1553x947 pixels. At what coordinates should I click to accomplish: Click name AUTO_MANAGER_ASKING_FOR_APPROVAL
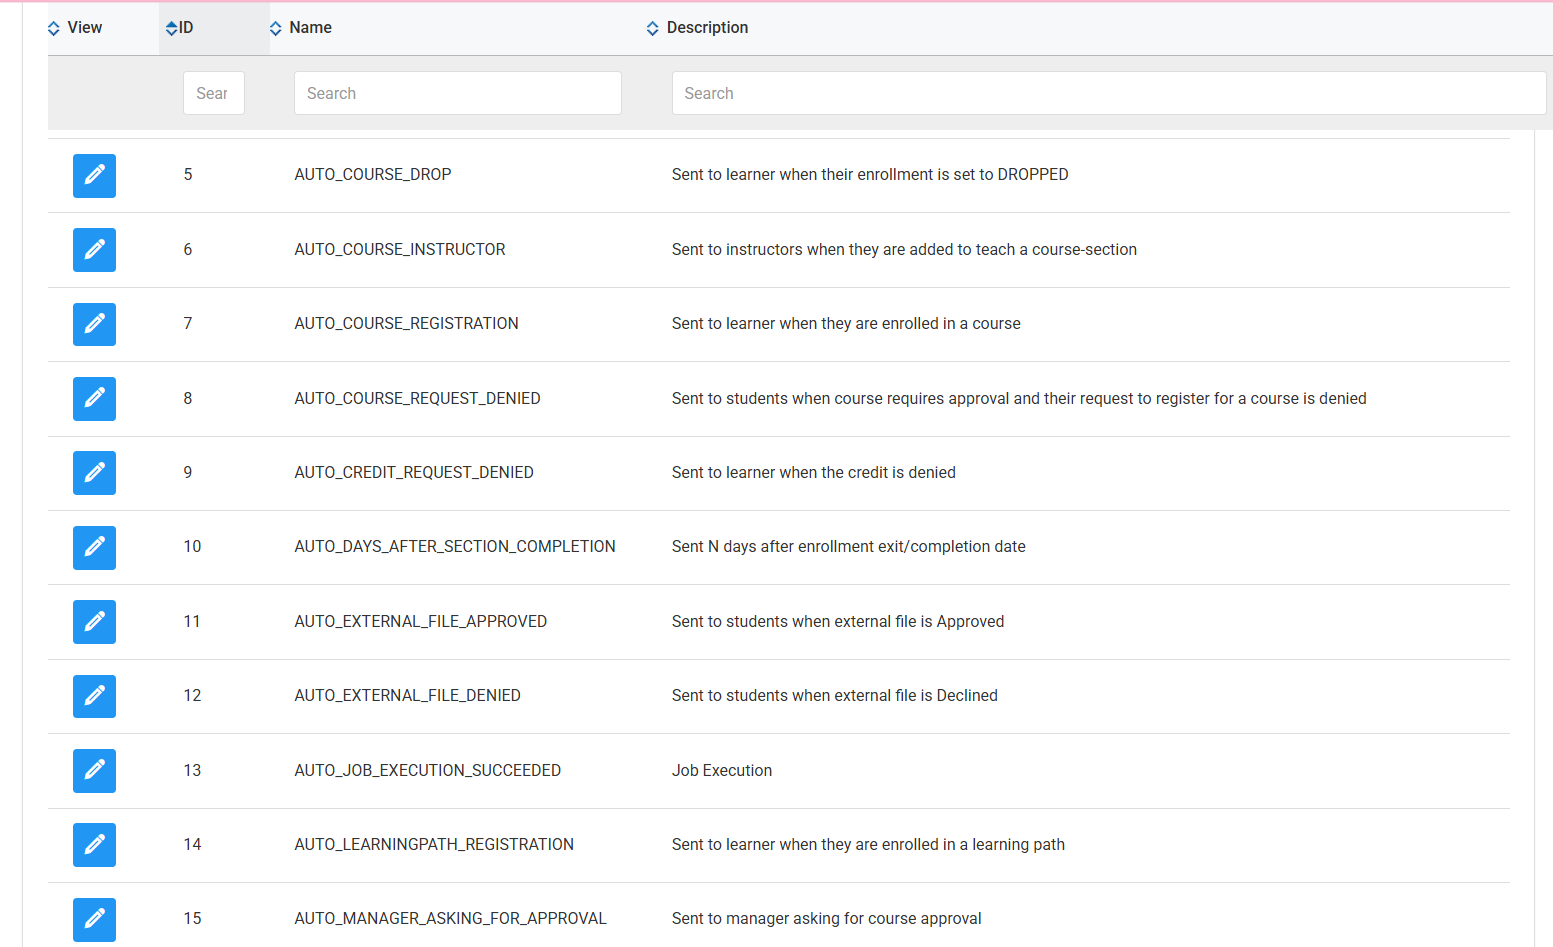(451, 919)
